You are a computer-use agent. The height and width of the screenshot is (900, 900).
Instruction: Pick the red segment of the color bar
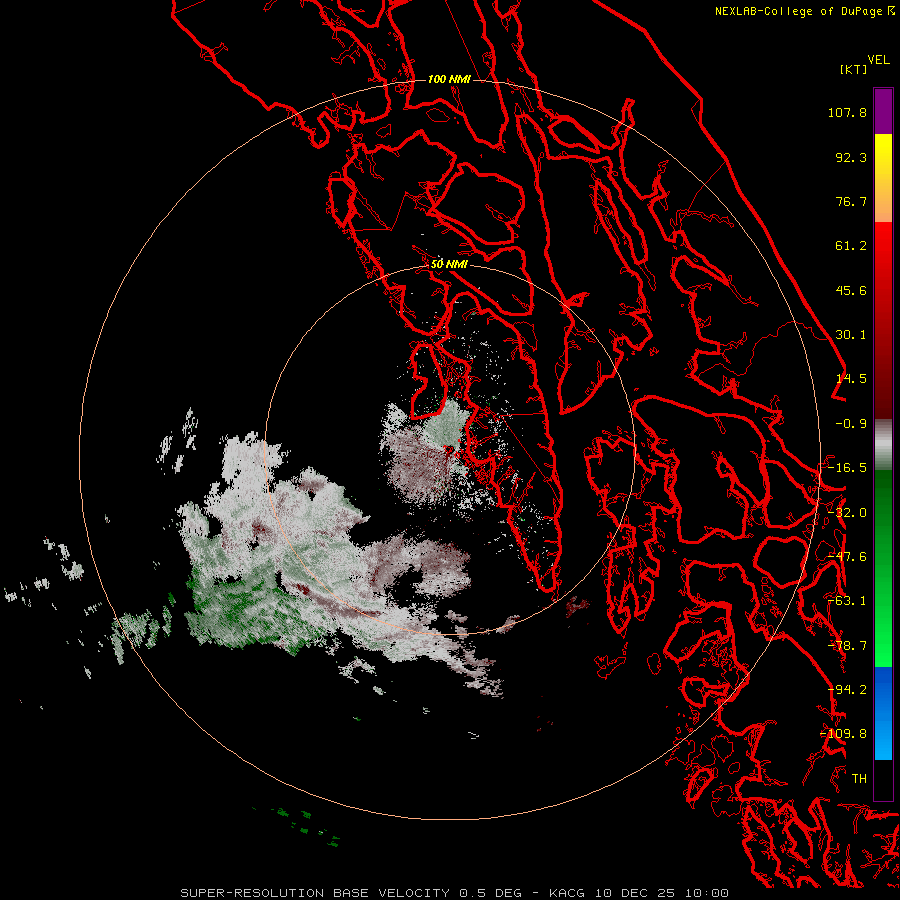click(883, 320)
